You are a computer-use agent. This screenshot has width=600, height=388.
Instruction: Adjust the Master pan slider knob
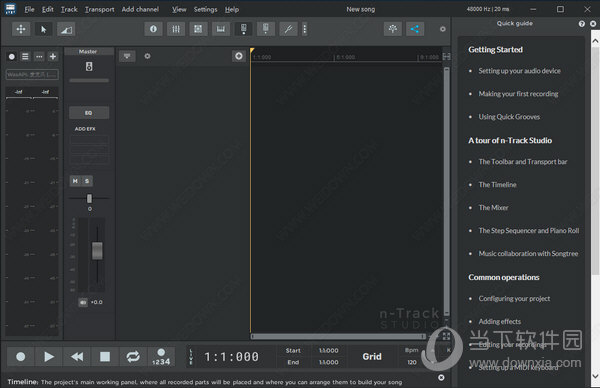coord(89,198)
